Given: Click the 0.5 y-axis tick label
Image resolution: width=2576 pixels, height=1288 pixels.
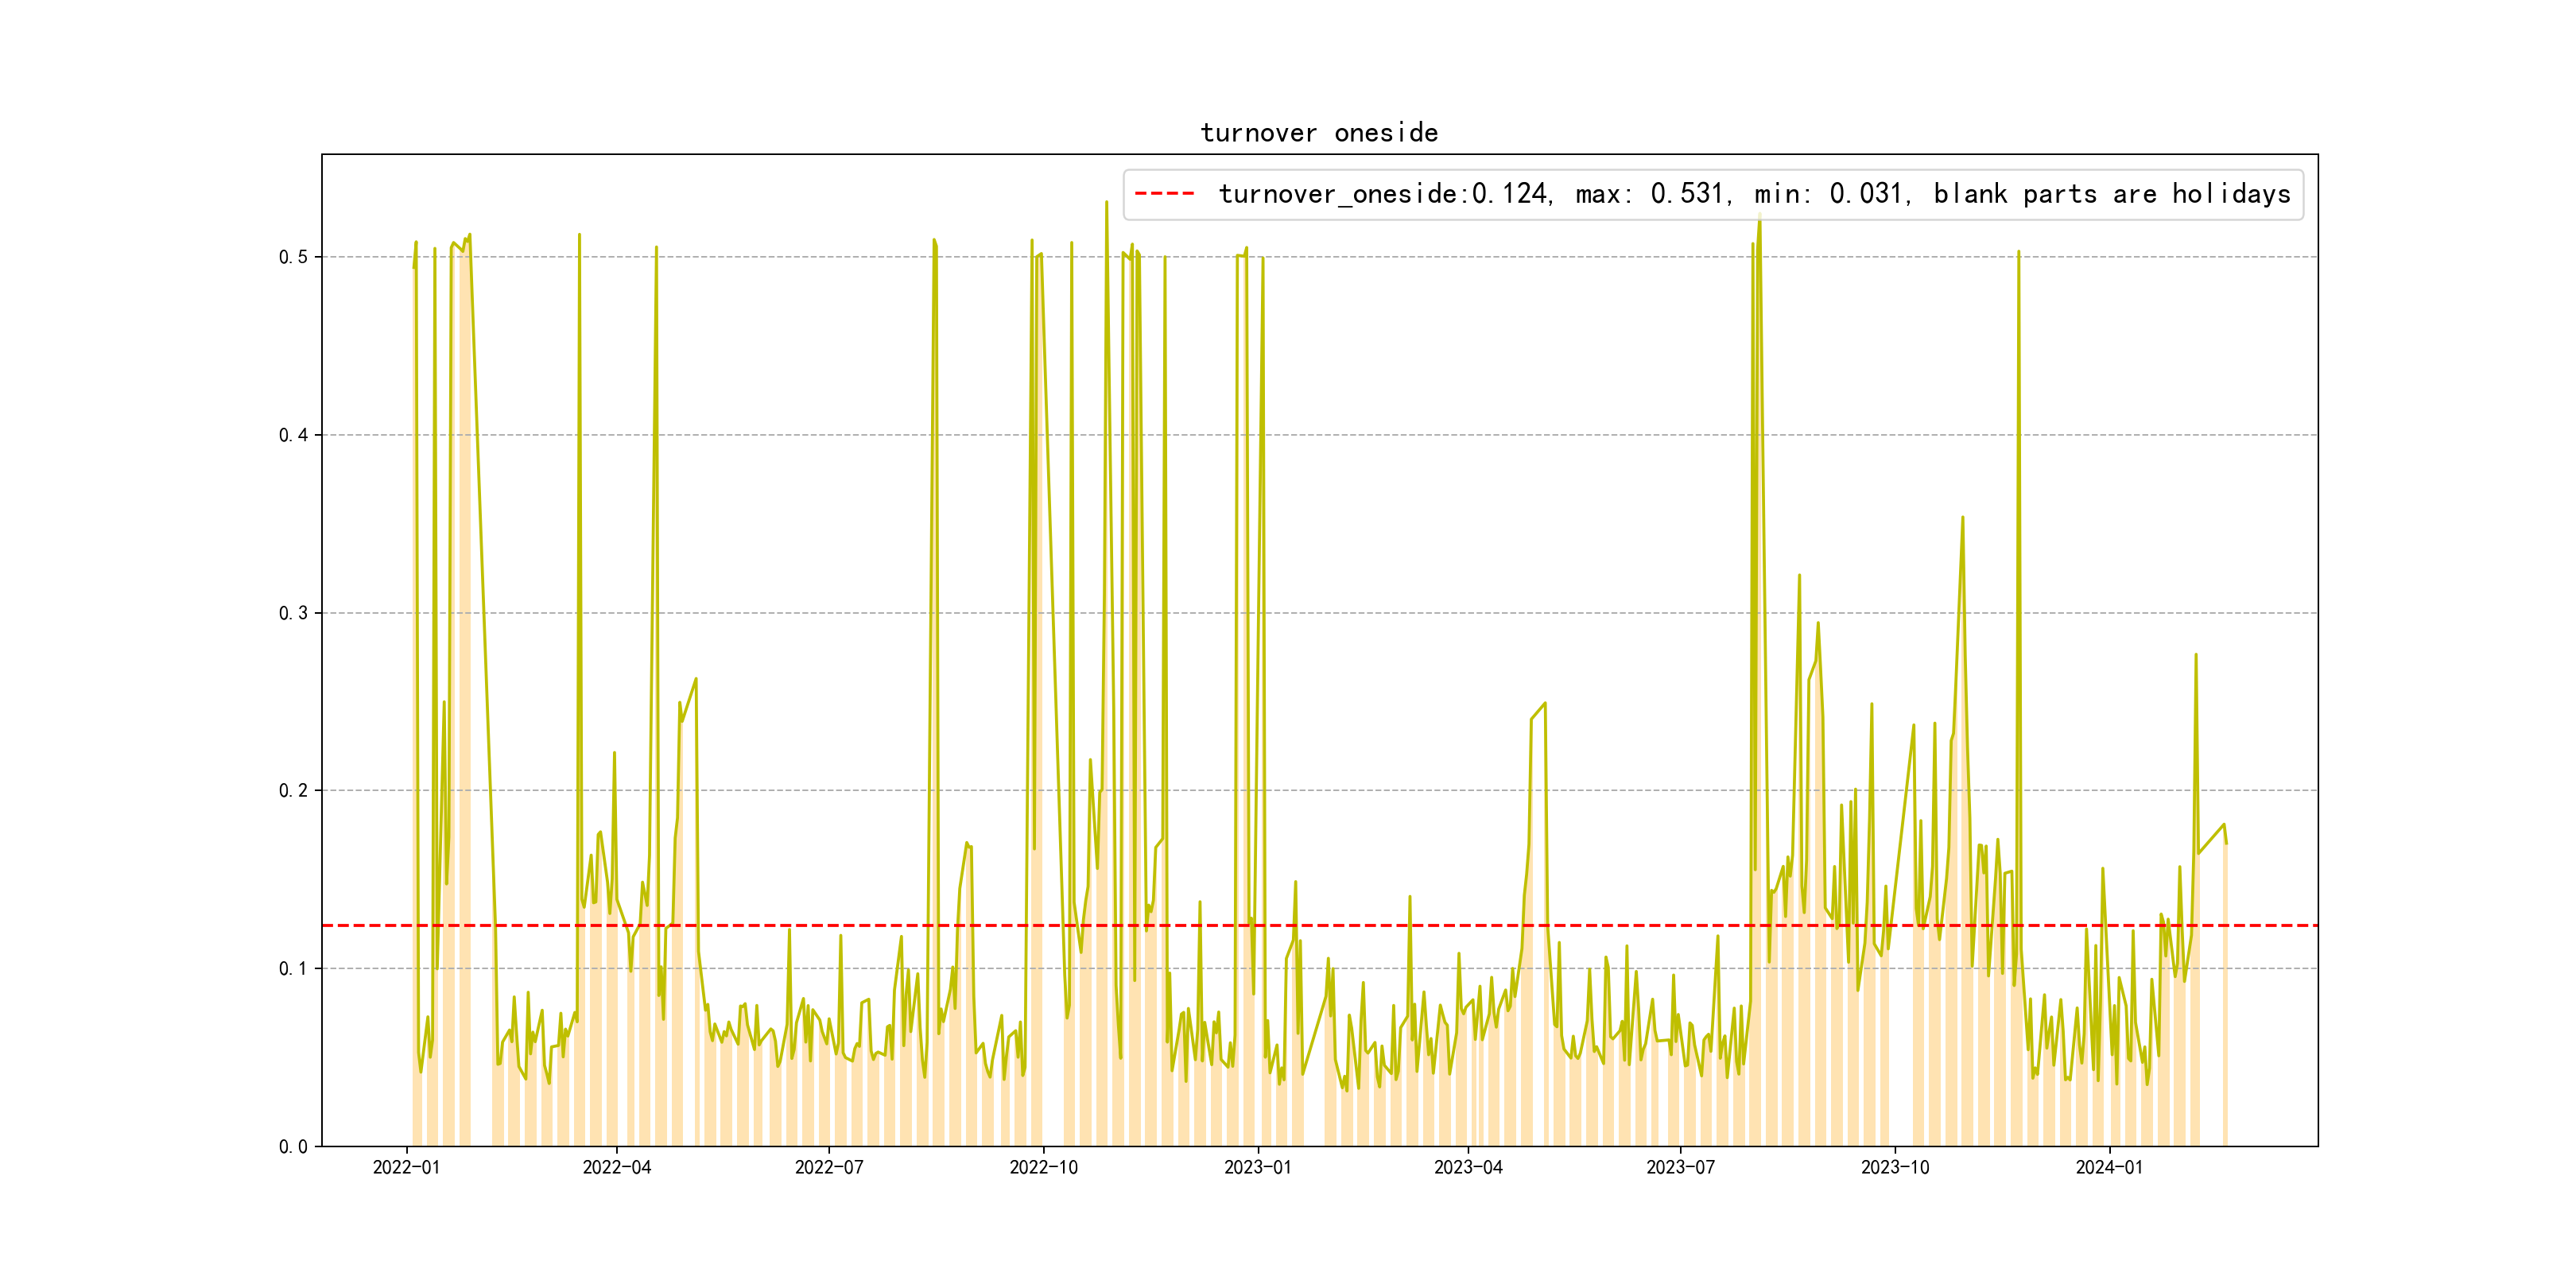Looking at the screenshot, I should (x=293, y=257).
